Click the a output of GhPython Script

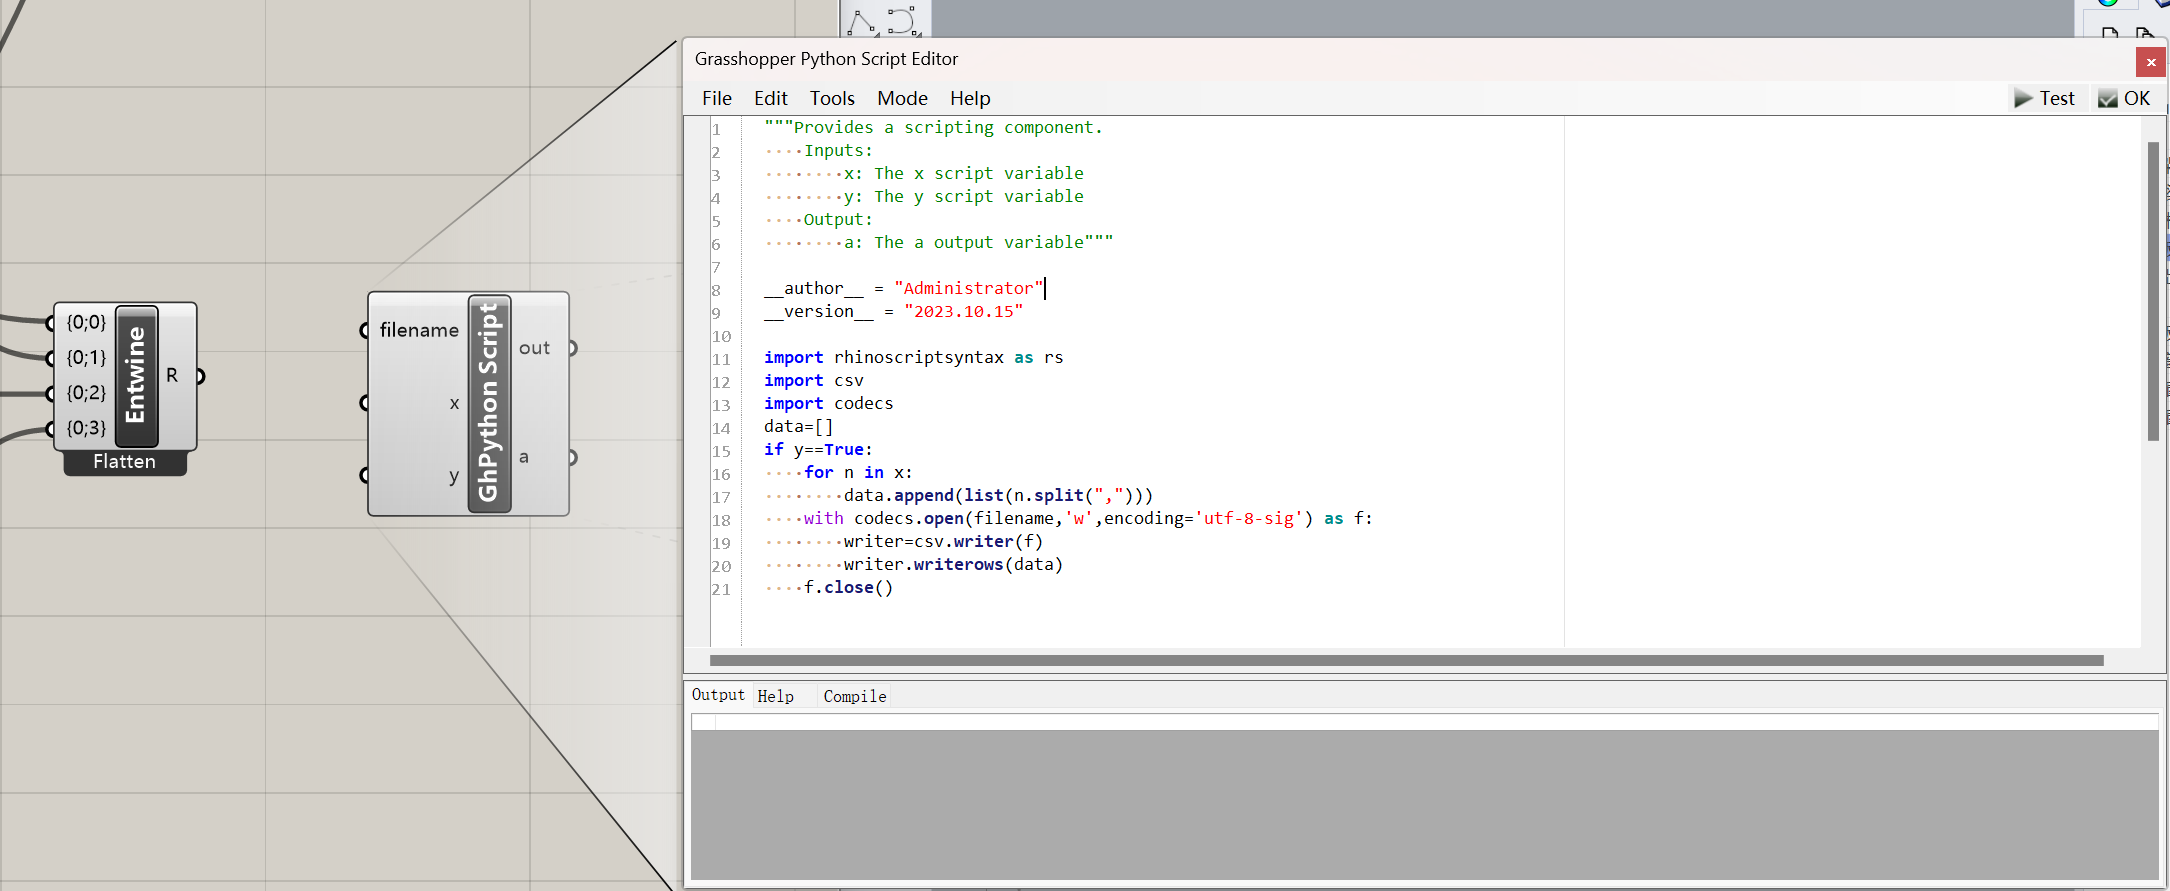tap(524, 457)
